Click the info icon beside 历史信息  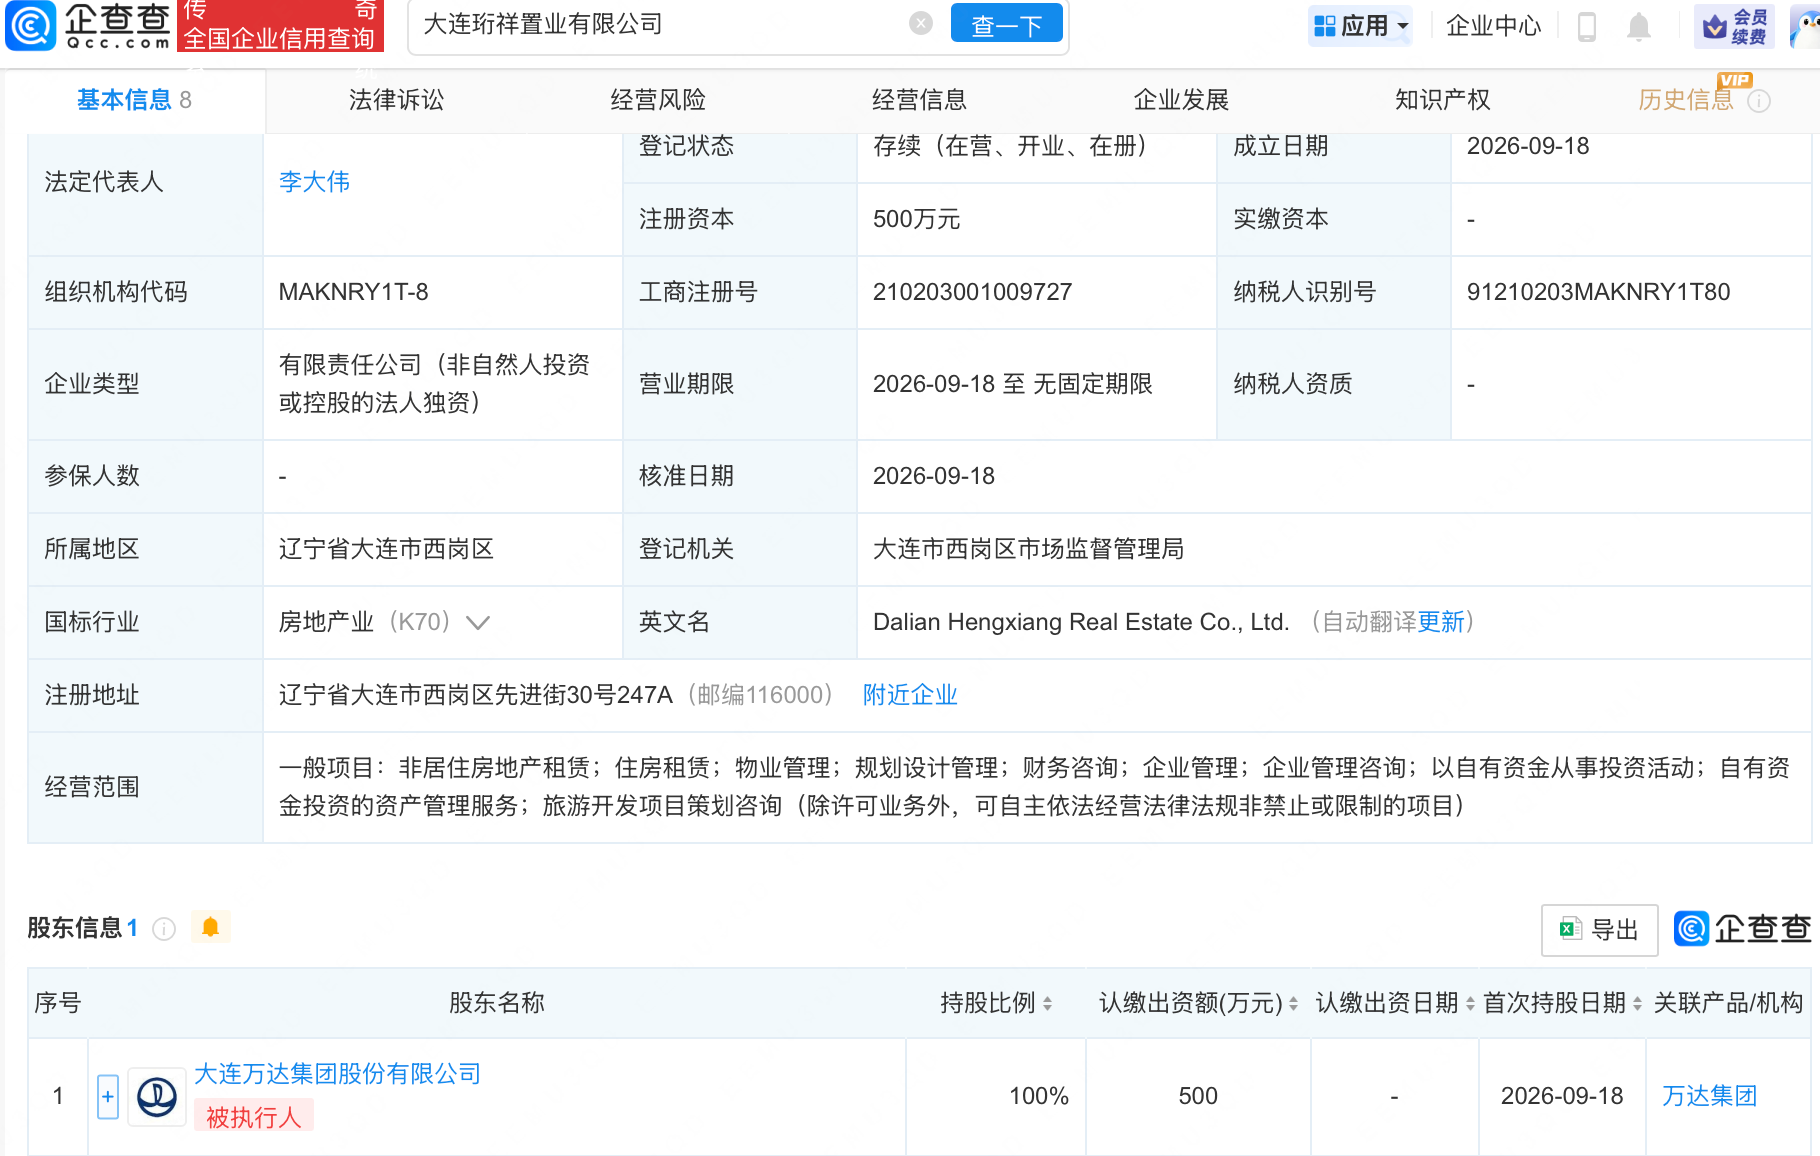(x=1759, y=101)
